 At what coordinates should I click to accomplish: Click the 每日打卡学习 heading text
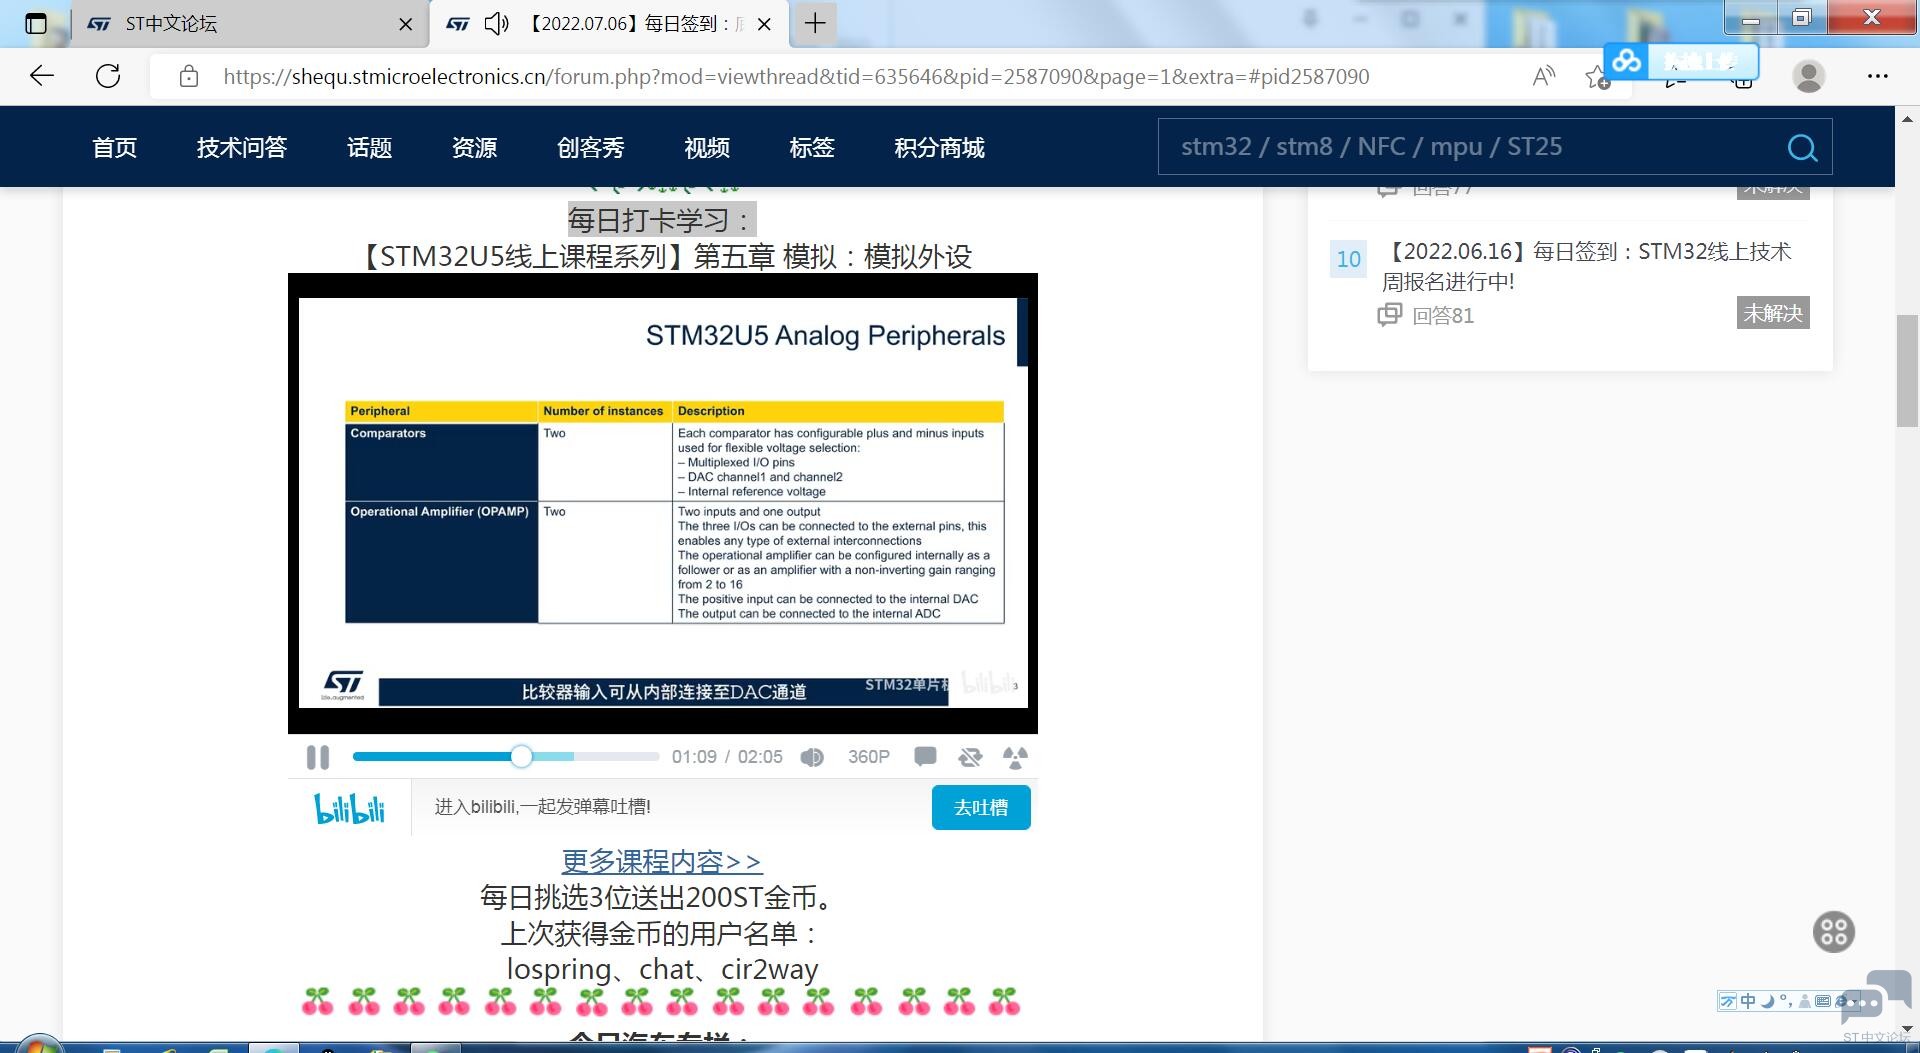[661, 220]
